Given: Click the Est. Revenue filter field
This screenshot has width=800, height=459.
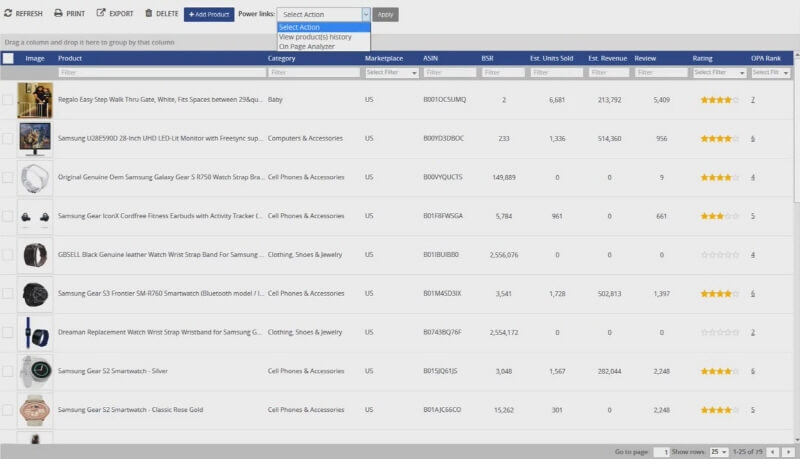Looking at the screenshot, I should point(609,73).
